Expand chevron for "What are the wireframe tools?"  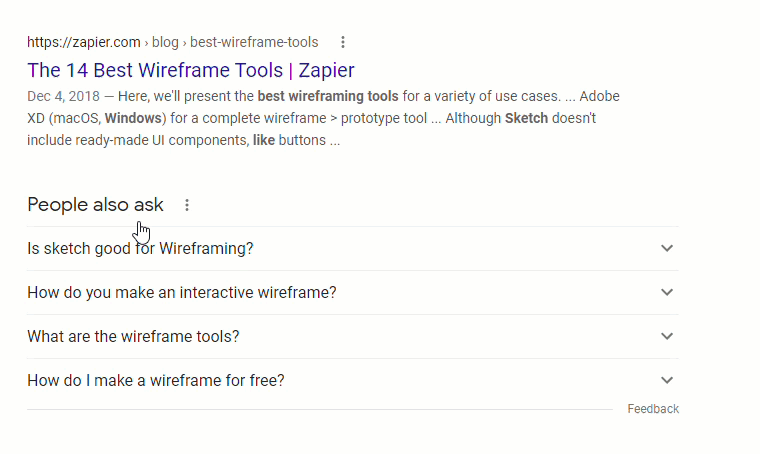click(667, 336)
